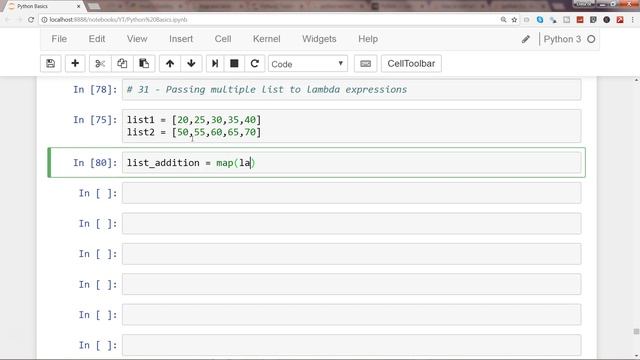Insert a new cell with the plus icon
Viewport: 640px width, 360px height.
75,64
